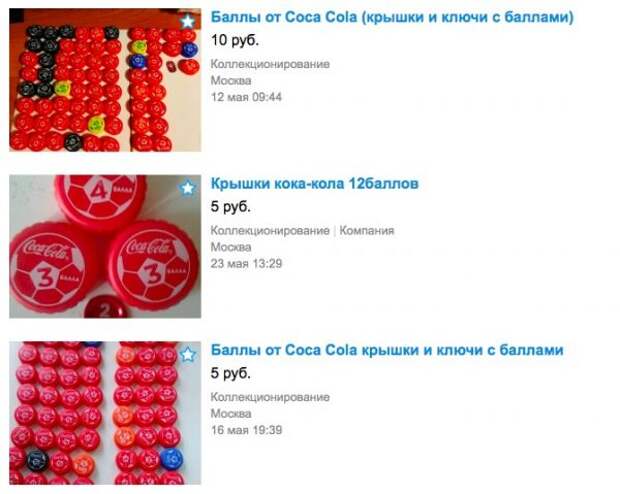Click Москва under the 12баллов listing

pyautogui.click(x=231, y=247)
